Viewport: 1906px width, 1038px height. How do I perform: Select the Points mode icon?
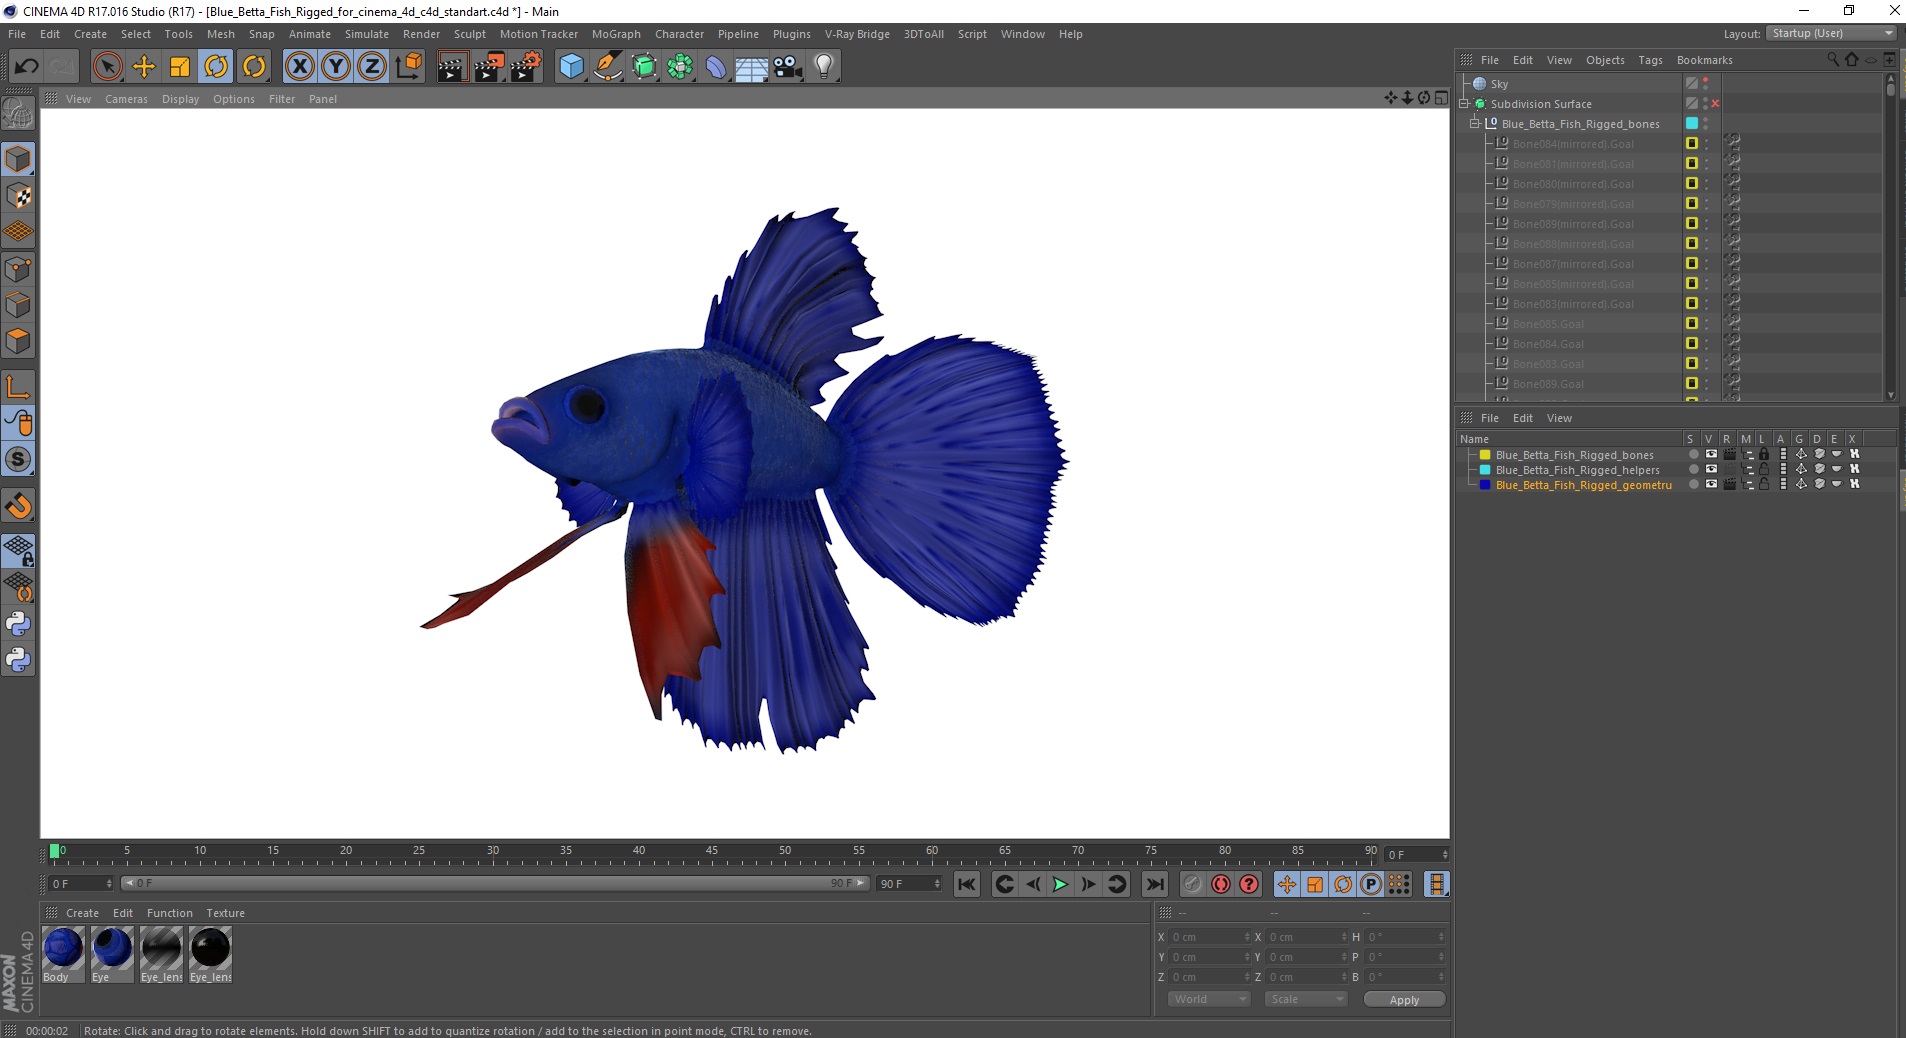[18, 269]
